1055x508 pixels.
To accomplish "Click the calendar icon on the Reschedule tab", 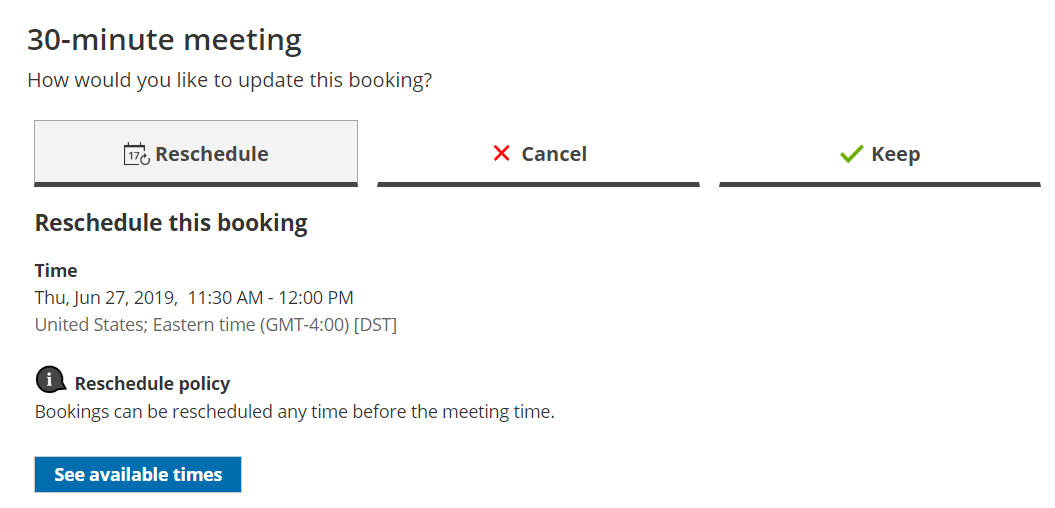I will (x=136, y=154).
